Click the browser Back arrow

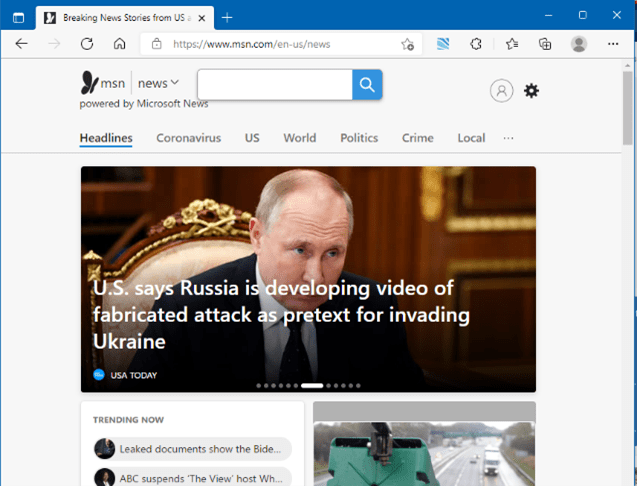pos(21,44)
